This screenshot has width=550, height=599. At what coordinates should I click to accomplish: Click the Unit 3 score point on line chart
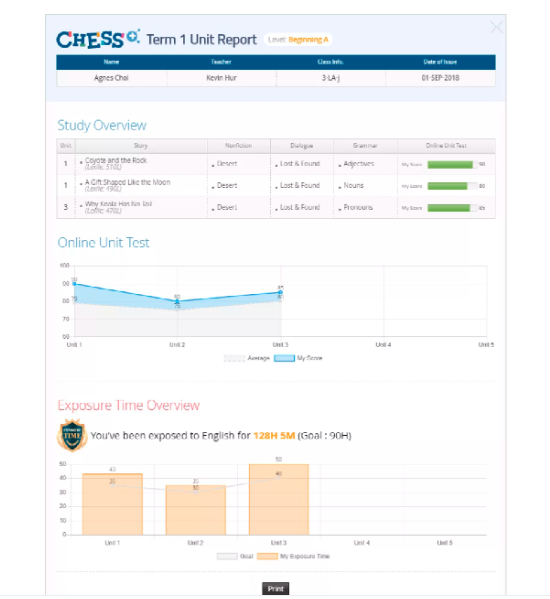click(x=280, y=292)
